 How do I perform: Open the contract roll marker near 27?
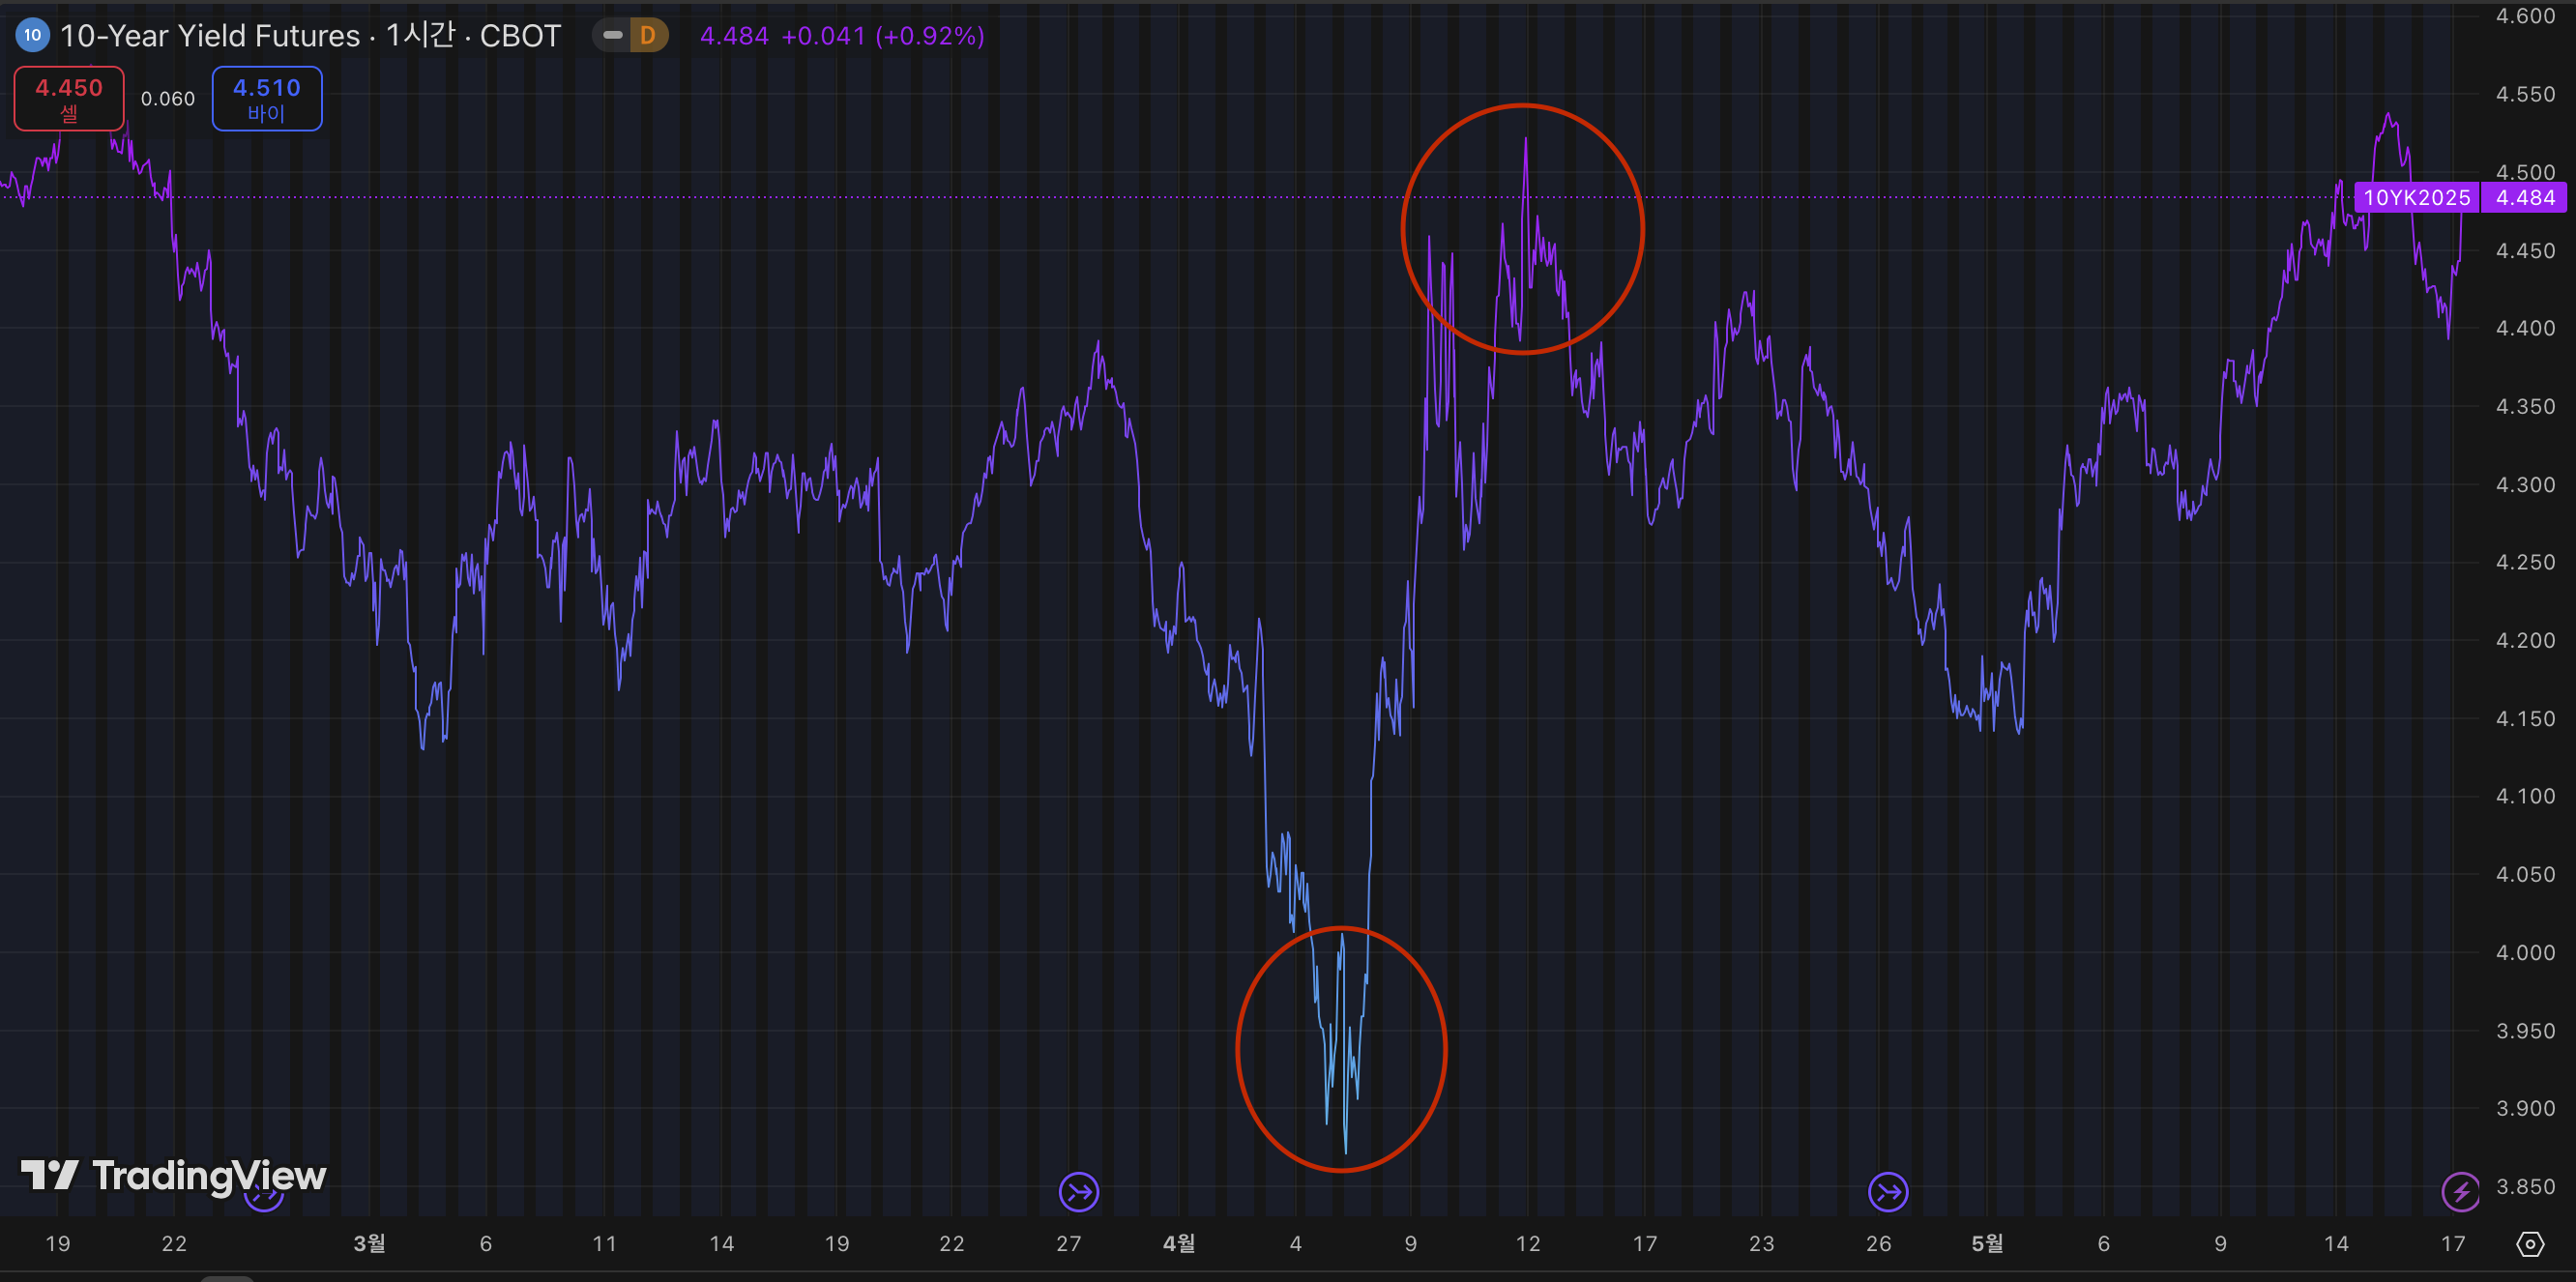tap(1078, 1191)
